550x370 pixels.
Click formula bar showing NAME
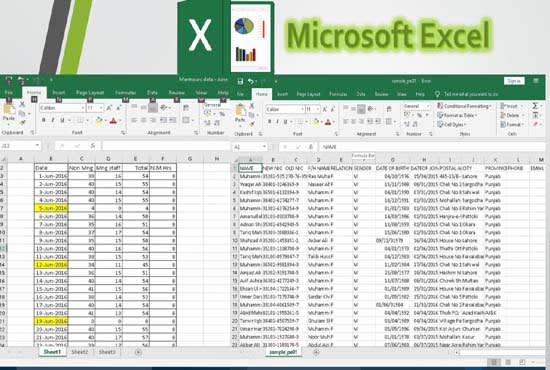[x=432, y=147]
